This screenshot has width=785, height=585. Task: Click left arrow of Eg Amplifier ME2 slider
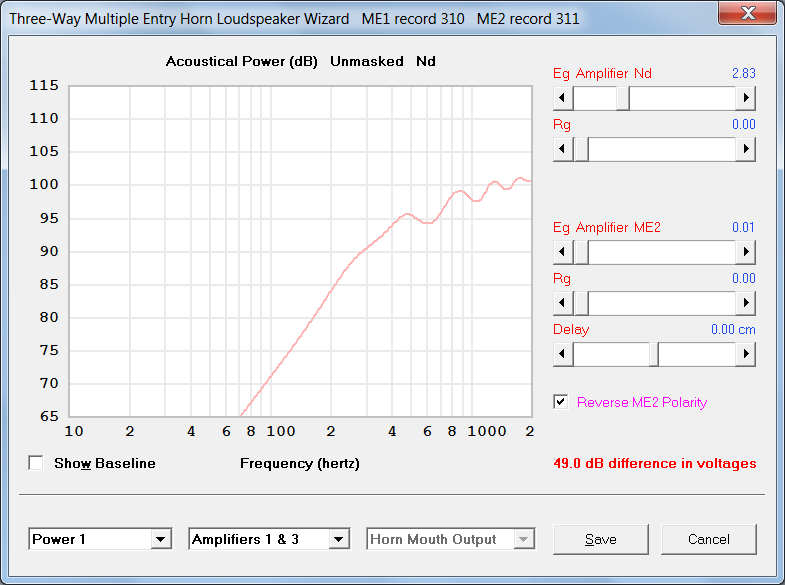point(563,252)
